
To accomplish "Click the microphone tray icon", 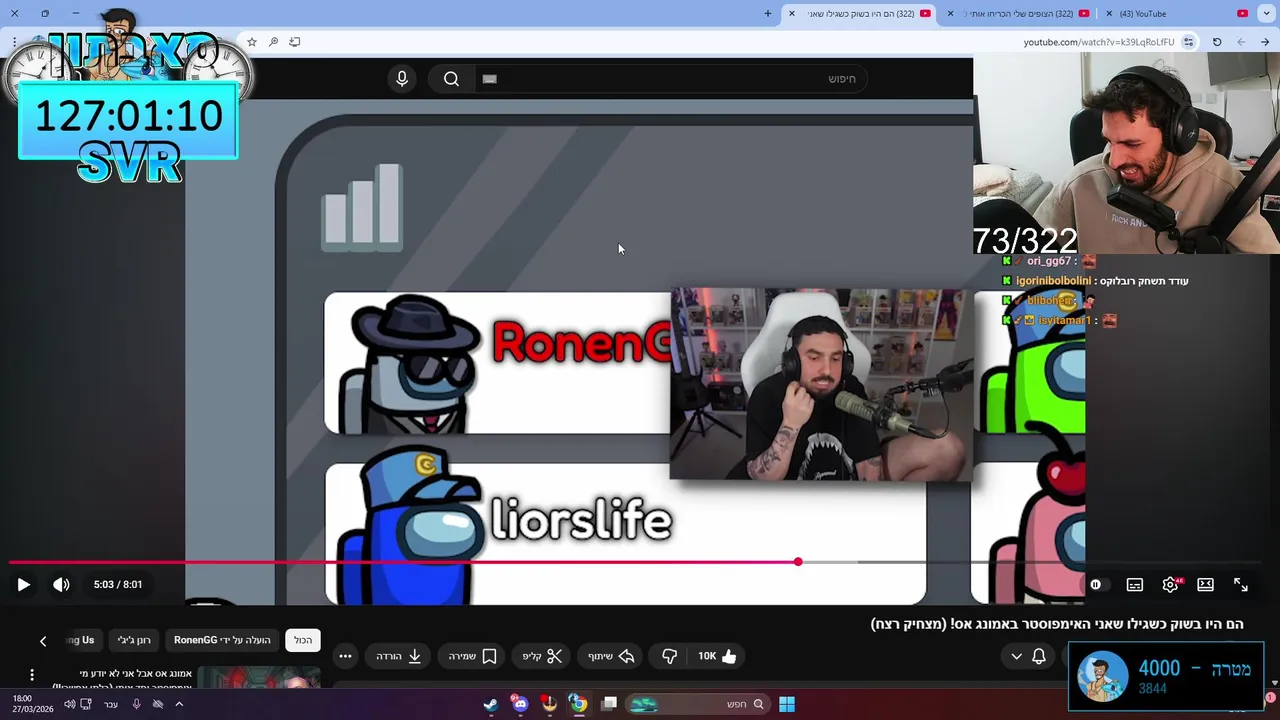I will (x=137, y=704).
